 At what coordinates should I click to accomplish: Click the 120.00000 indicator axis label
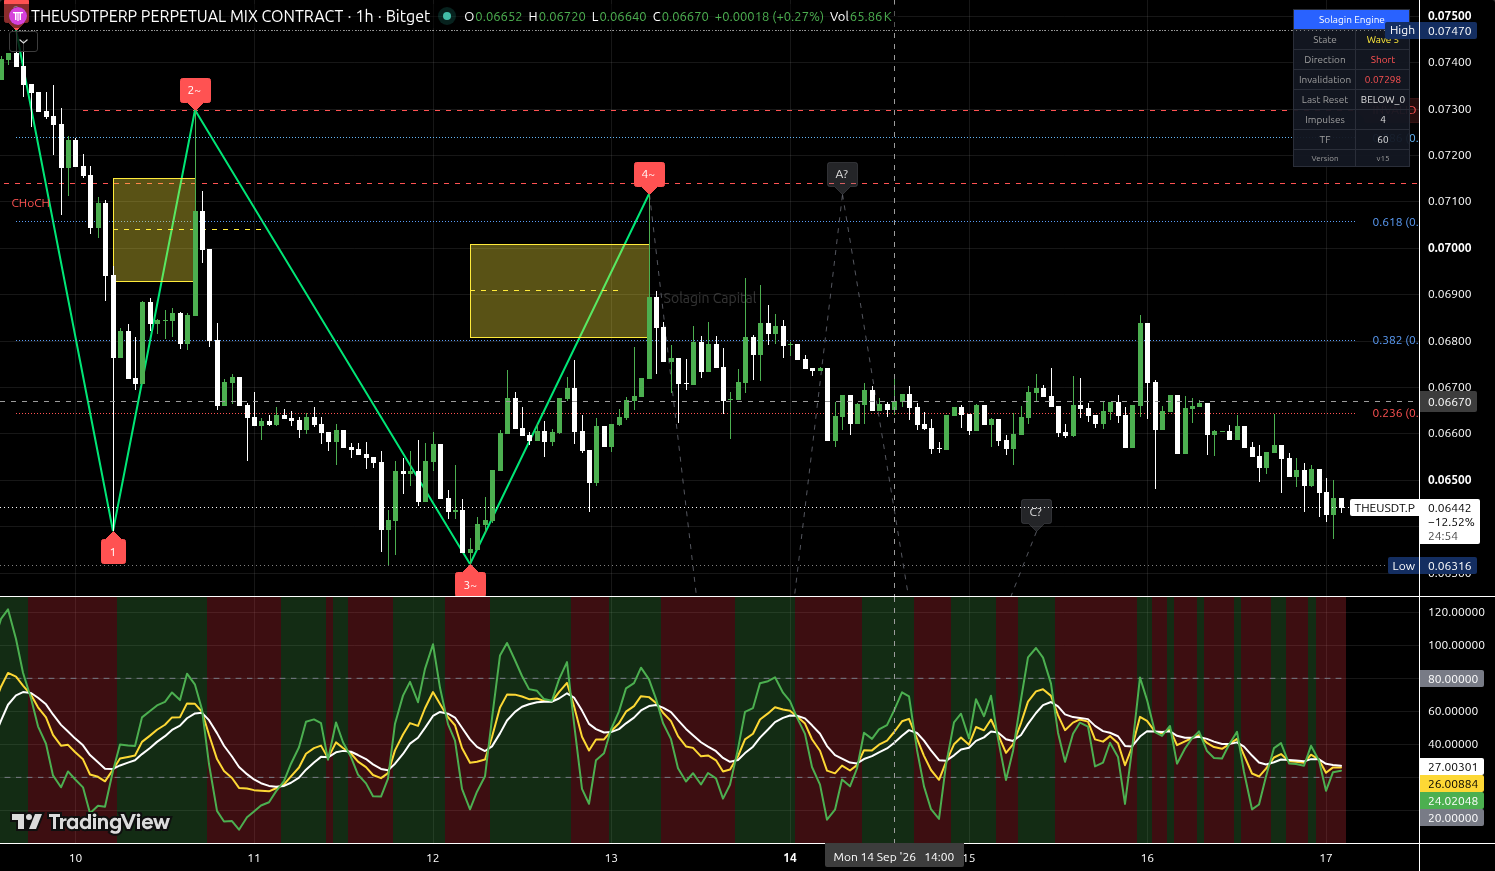coord(1456,612)
